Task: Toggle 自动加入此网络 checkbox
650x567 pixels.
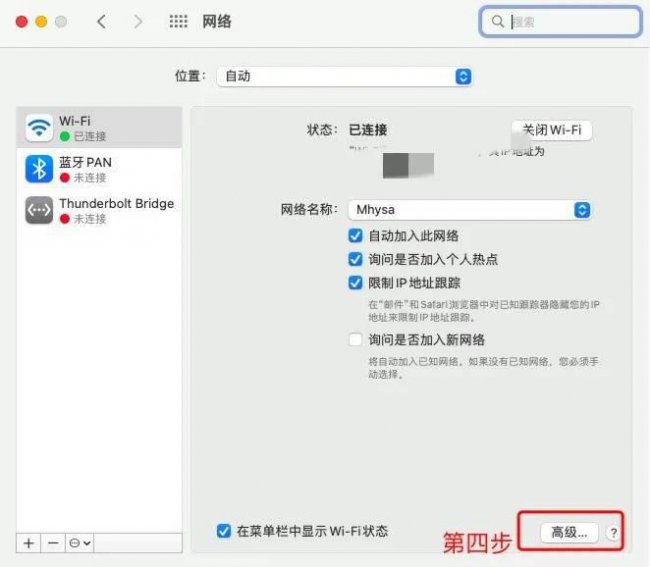Action: (355, 235)
